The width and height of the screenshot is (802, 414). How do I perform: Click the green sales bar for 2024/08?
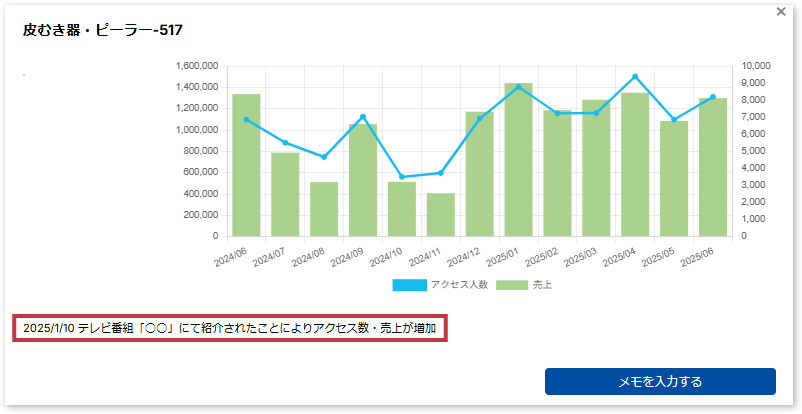[x=324, y=210]
